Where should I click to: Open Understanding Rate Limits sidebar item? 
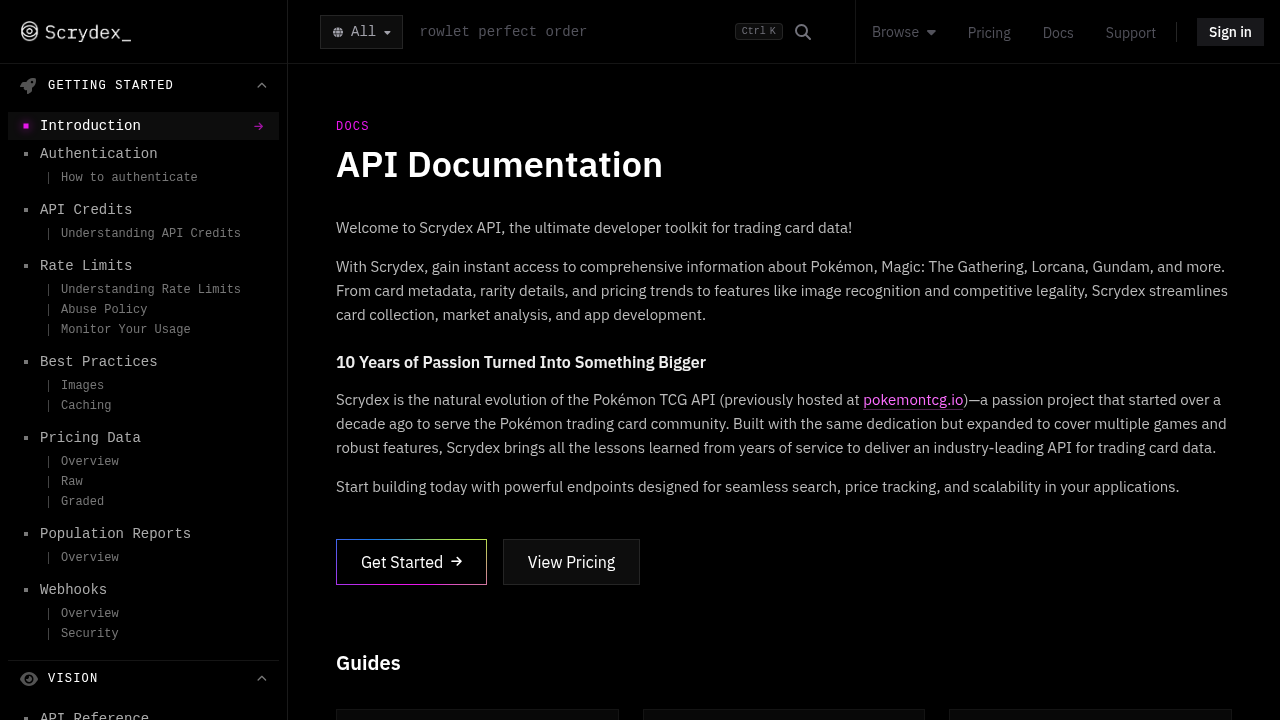(150, 289)
